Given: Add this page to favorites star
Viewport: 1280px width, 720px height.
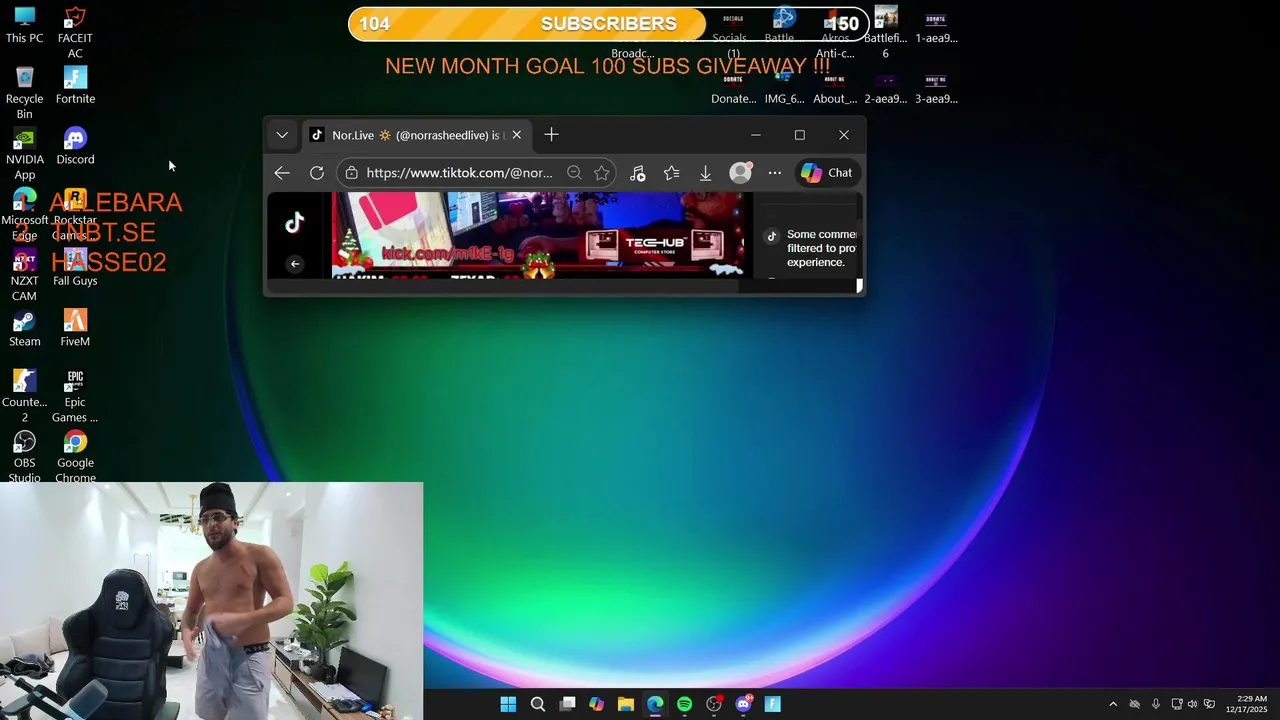Looking at the screenshot, I should [x=601, y=173].
